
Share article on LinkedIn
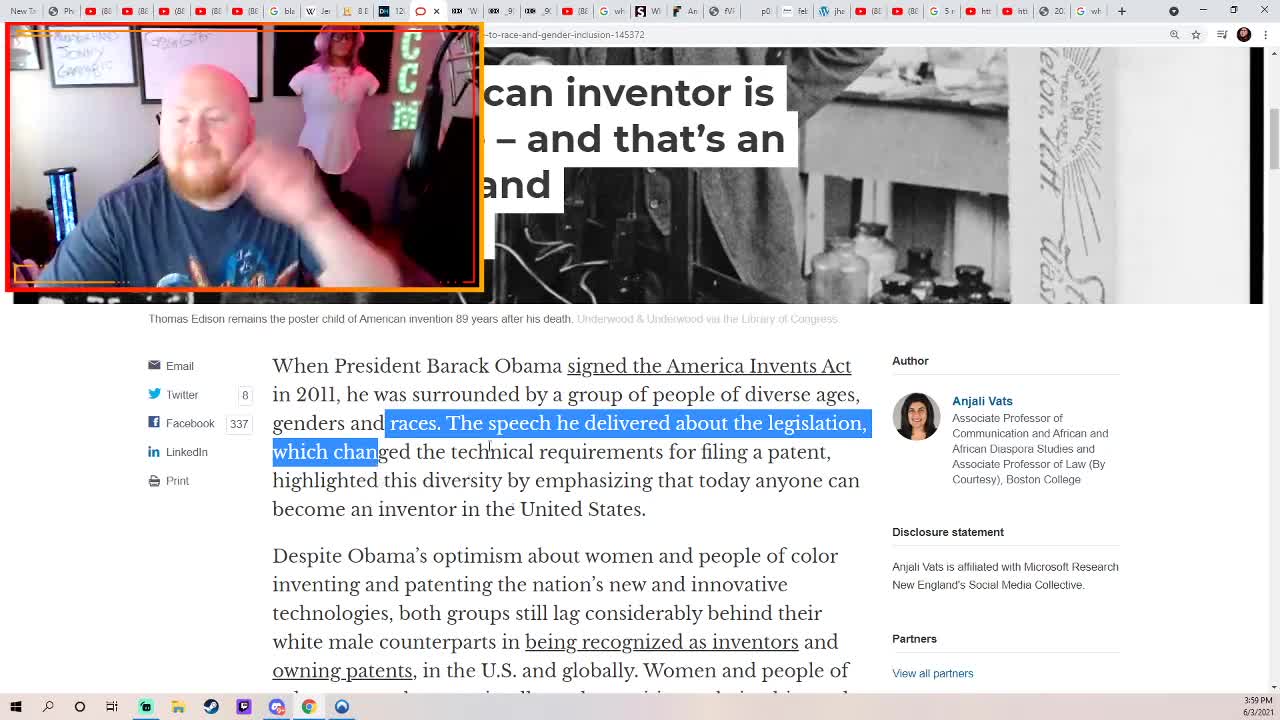point(178,452)
